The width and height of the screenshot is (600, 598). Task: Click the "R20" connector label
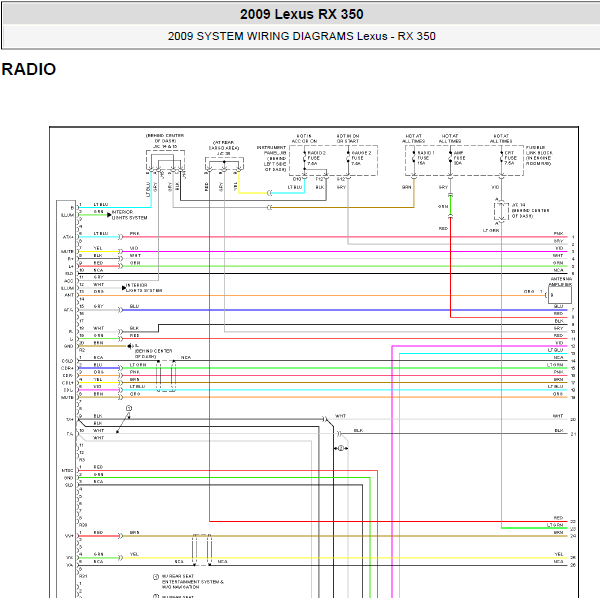[x=83, y=525]
